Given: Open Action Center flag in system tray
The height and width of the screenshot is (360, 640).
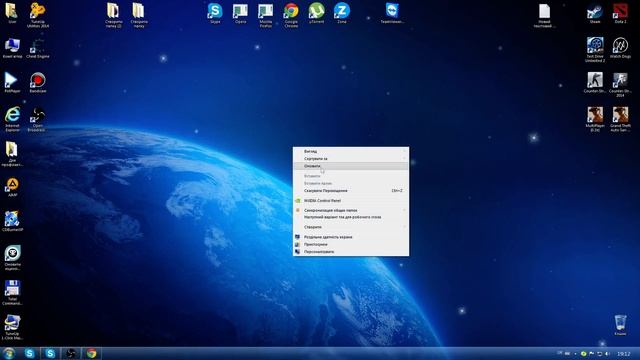Looking at the screenshot, I should (591, 354).
